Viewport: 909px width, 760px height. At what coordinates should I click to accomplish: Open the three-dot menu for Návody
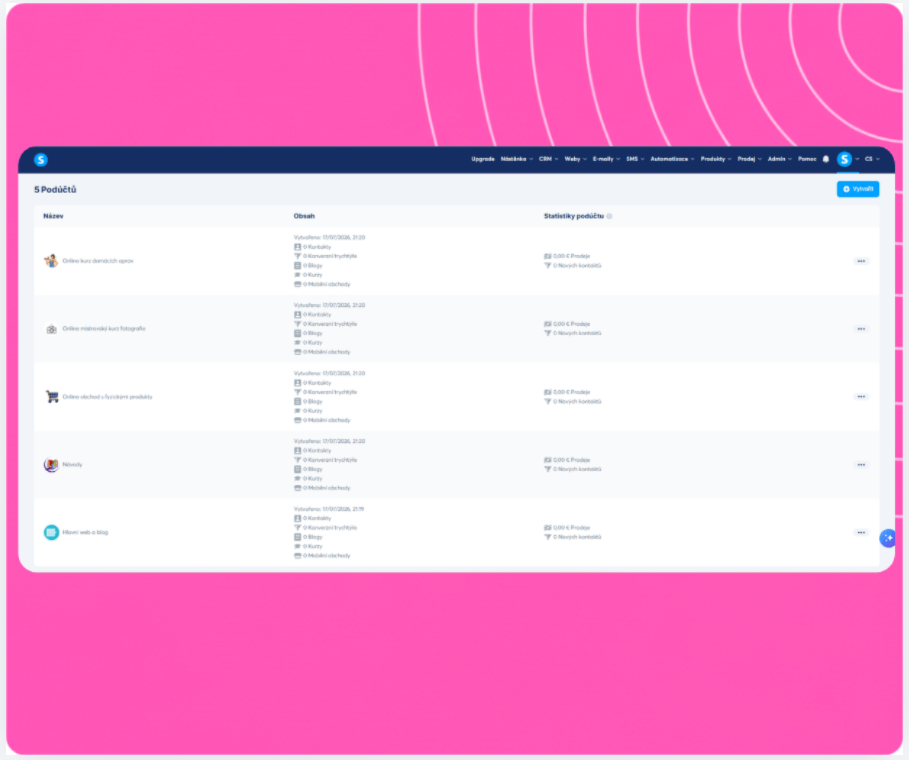pyautogui.click(x=861, y=464)
